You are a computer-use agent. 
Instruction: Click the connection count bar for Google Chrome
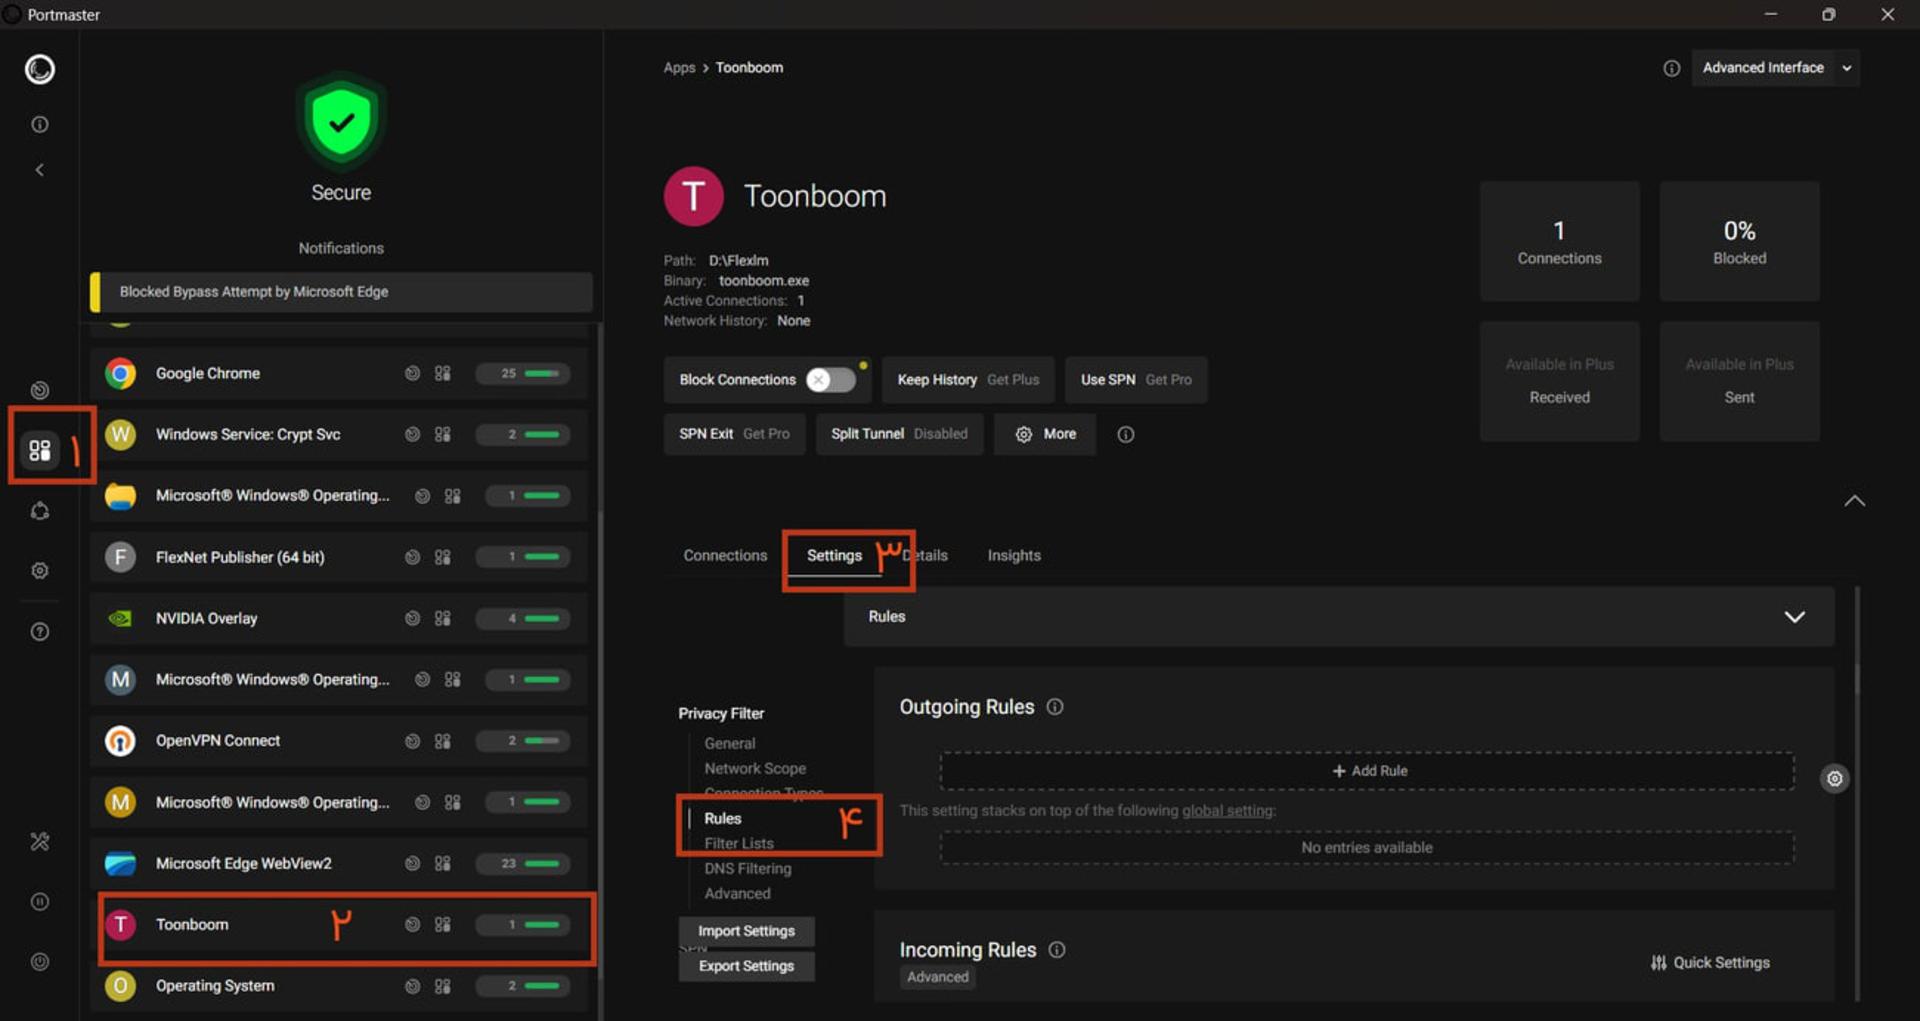click(523, 373)
